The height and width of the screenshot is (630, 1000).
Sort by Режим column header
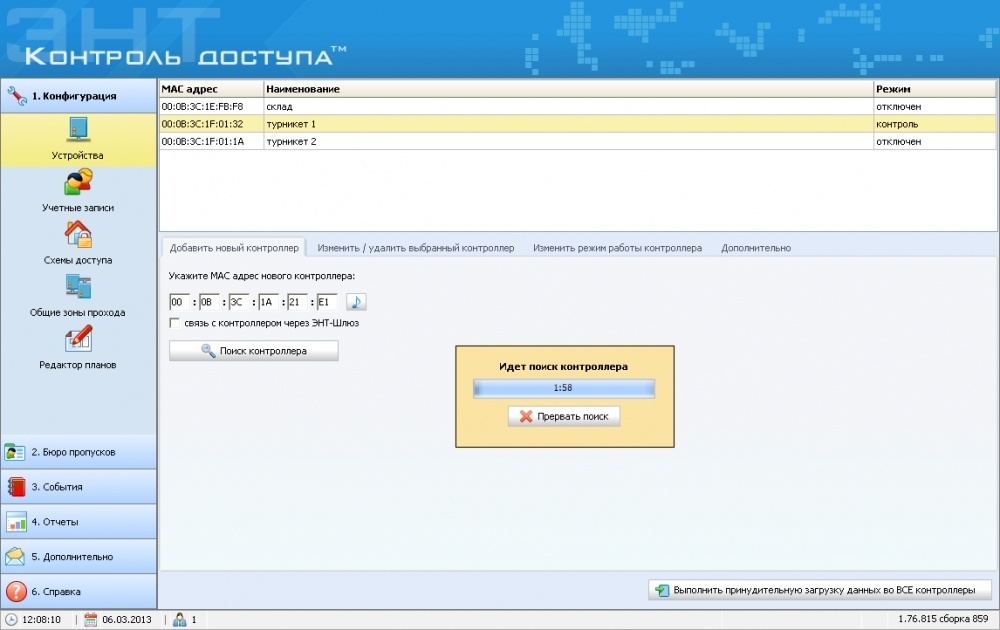pos(934,89)
